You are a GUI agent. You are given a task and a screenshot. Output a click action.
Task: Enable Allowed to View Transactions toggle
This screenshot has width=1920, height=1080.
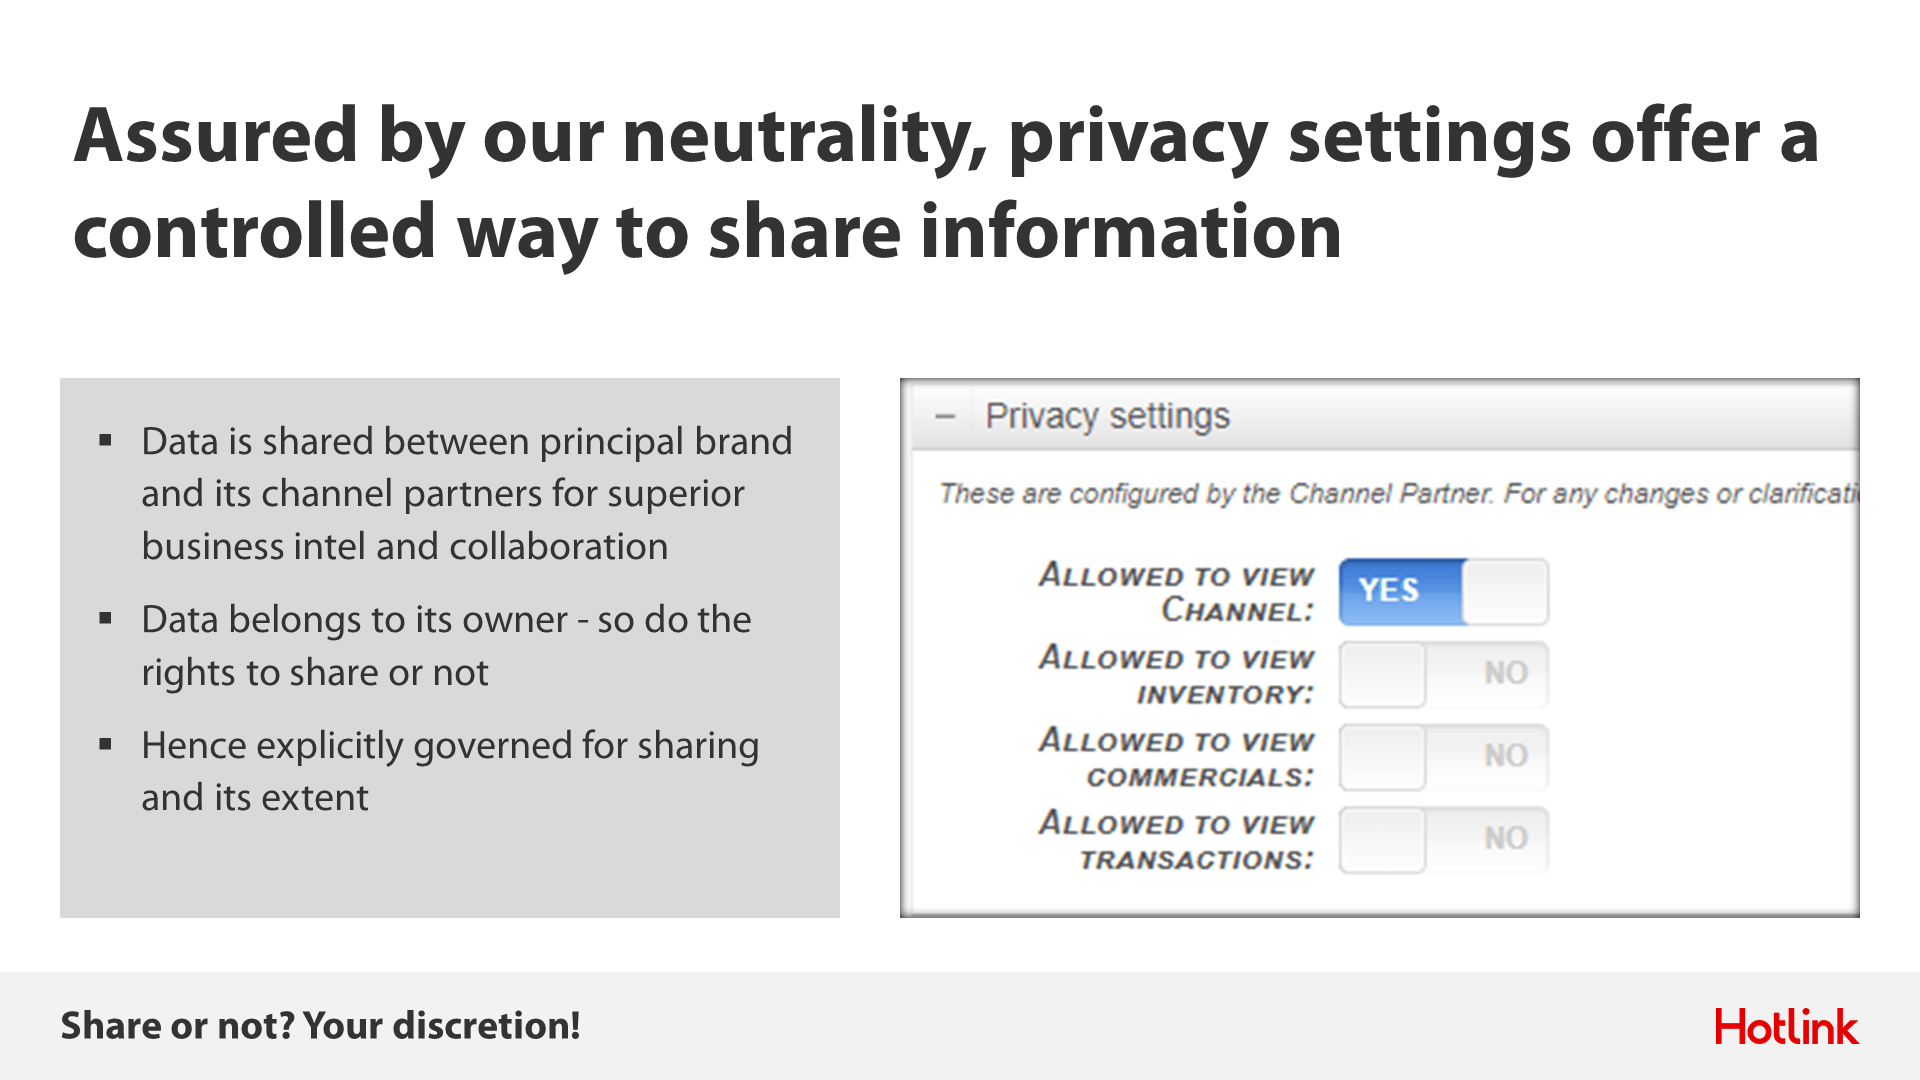tap(1443, 840)
